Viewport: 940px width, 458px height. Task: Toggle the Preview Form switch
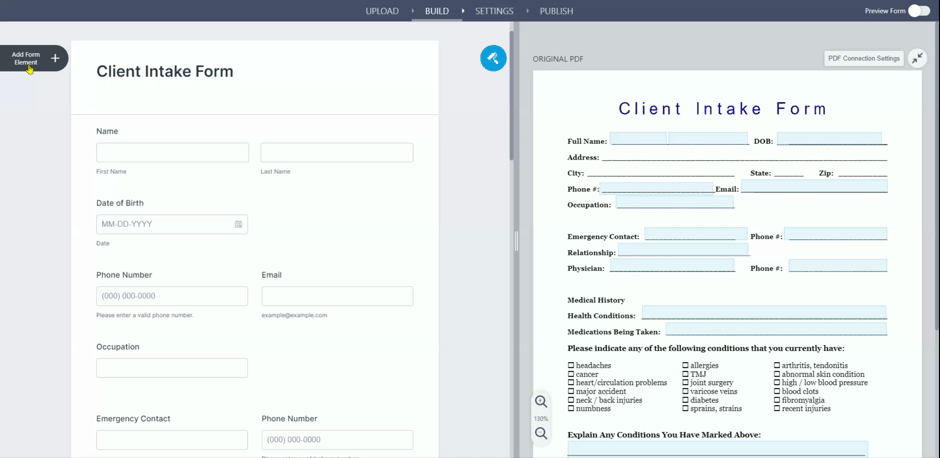pyautogui.click(x=918, y=11)
